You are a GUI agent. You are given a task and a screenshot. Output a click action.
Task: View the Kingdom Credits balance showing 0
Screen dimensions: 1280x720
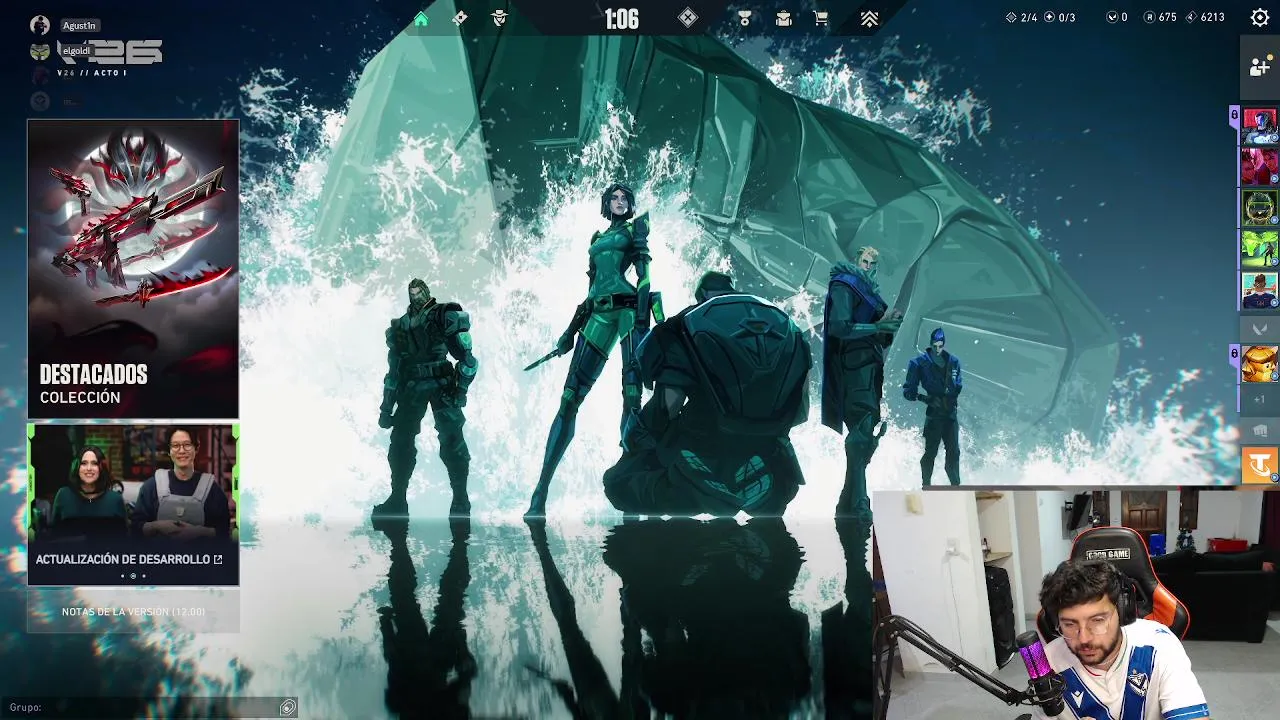(x=1117, y=17)
